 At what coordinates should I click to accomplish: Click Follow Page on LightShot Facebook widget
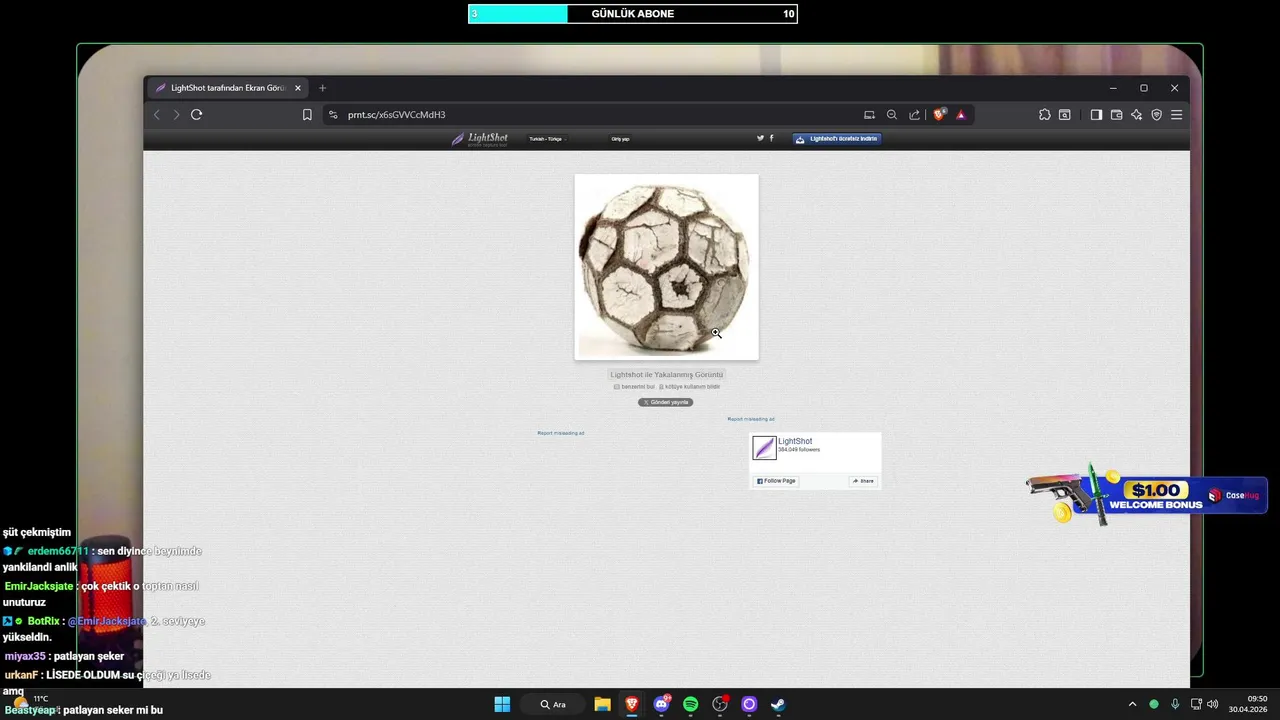(776, 481)
